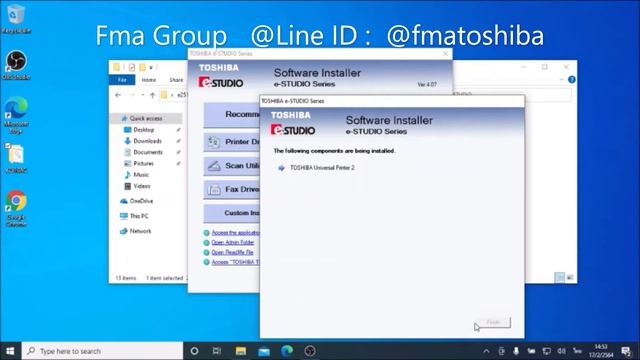Image resolution: width=640 pixels, height=360 pixels.
Task: Select OneDrive in navigation pane
Action: (x=141, y=201)
